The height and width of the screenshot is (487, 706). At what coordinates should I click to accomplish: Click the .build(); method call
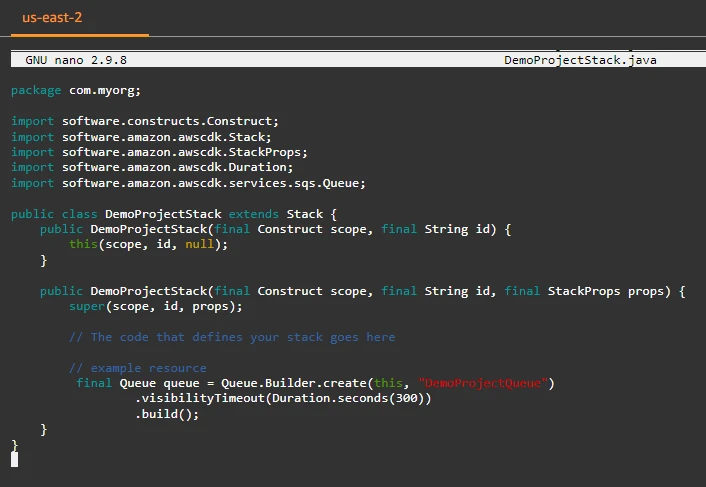tap(167, 414)
